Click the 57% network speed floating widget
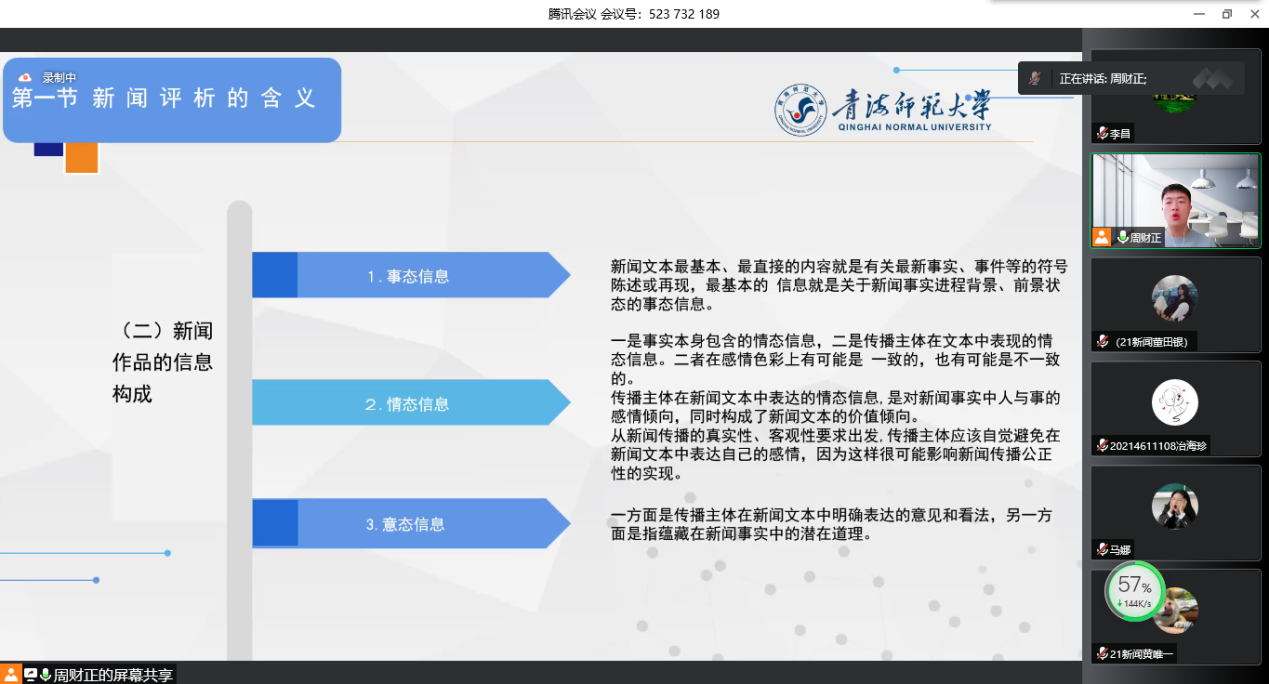1269x684 pixels. (1134, 591)
